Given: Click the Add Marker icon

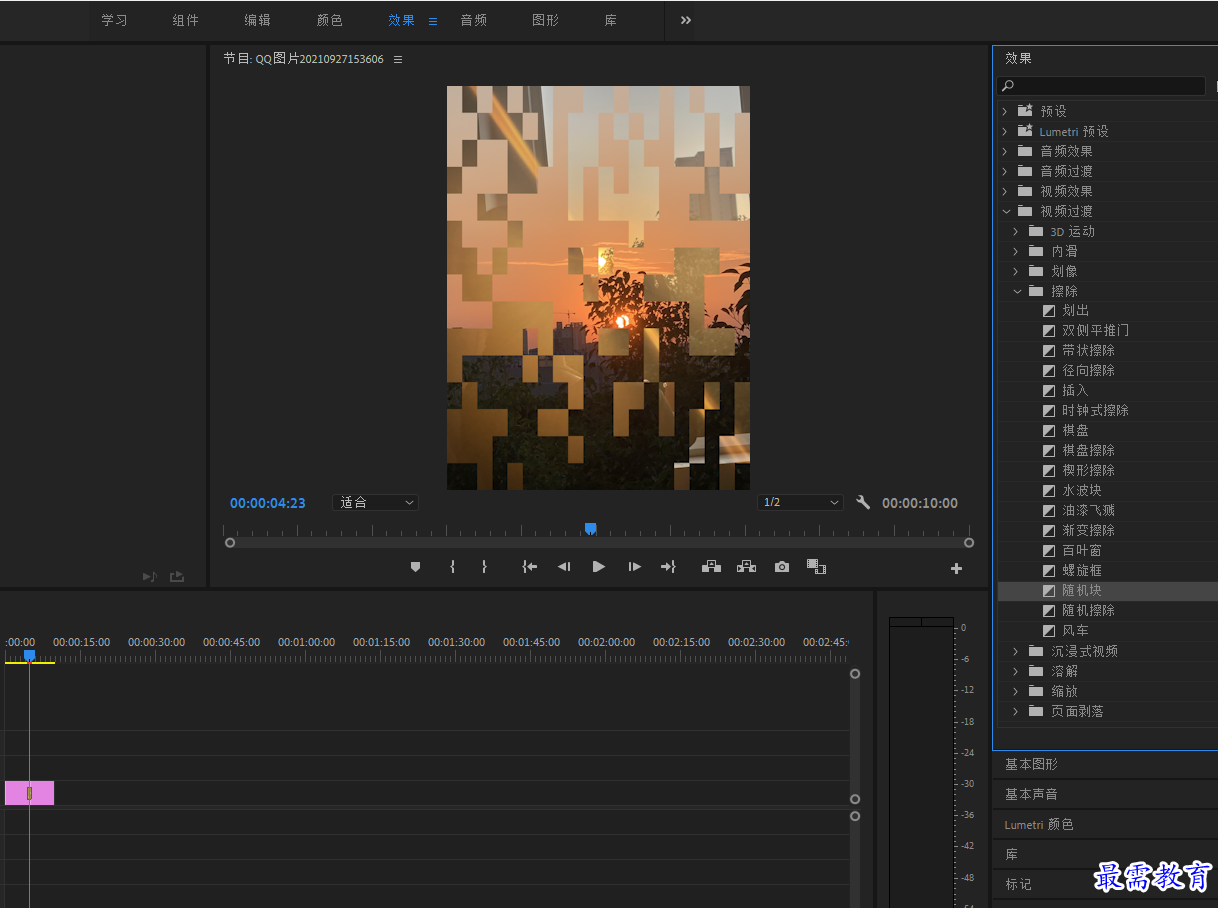Looking at the screenshot, I should pyautogui.click(x=416, y=567).
